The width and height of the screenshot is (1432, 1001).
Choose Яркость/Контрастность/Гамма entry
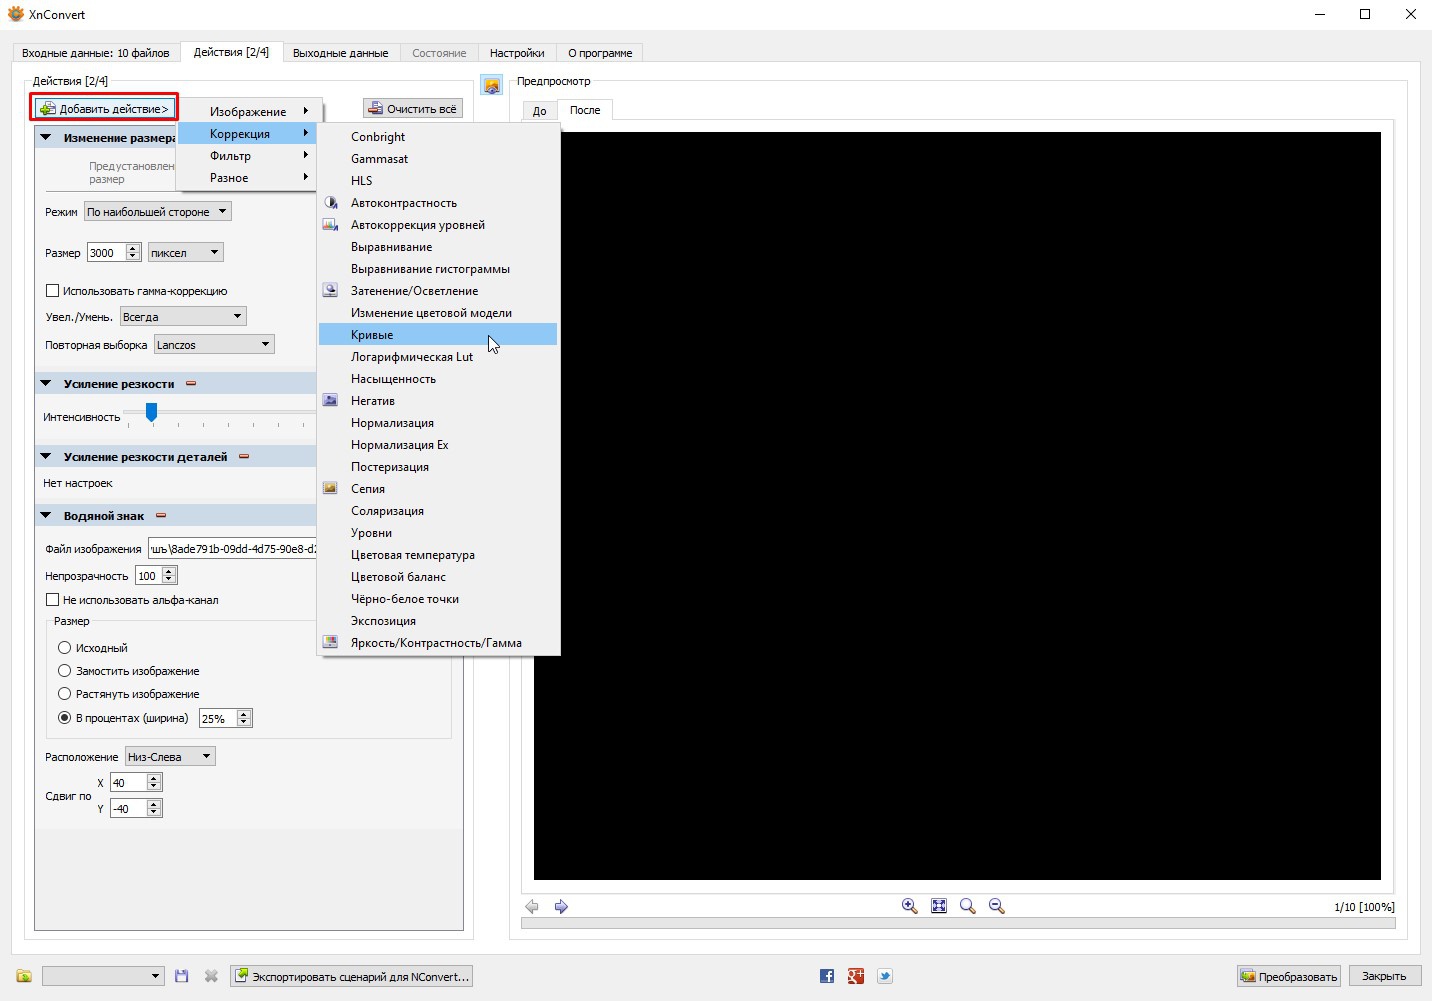tap(438, 643)
